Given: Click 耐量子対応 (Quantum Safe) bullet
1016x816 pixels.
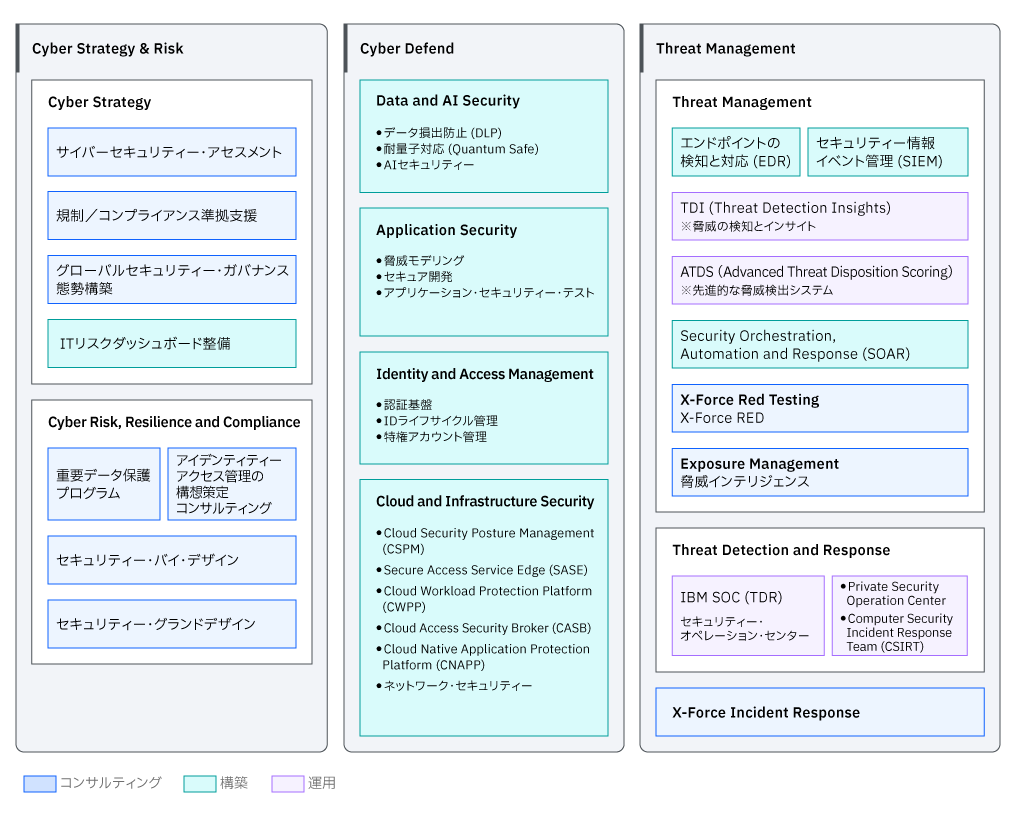Looking at the screenshot, I should (457, 149).
